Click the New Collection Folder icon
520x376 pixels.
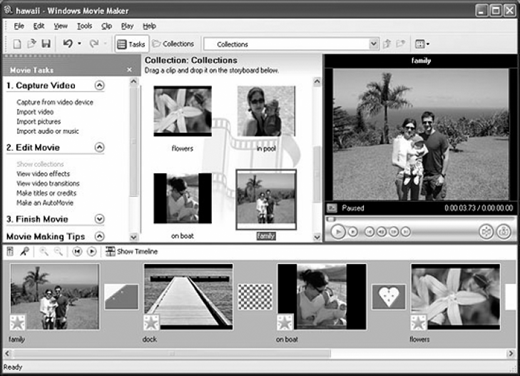point(400,44)
